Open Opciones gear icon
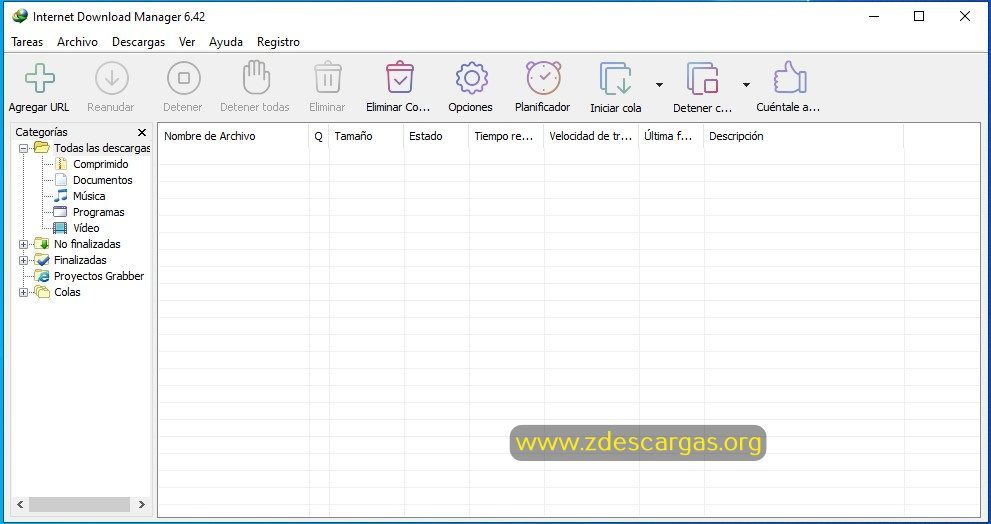The image size is (991, 524). pyautogui.click(x=471, y=78)
